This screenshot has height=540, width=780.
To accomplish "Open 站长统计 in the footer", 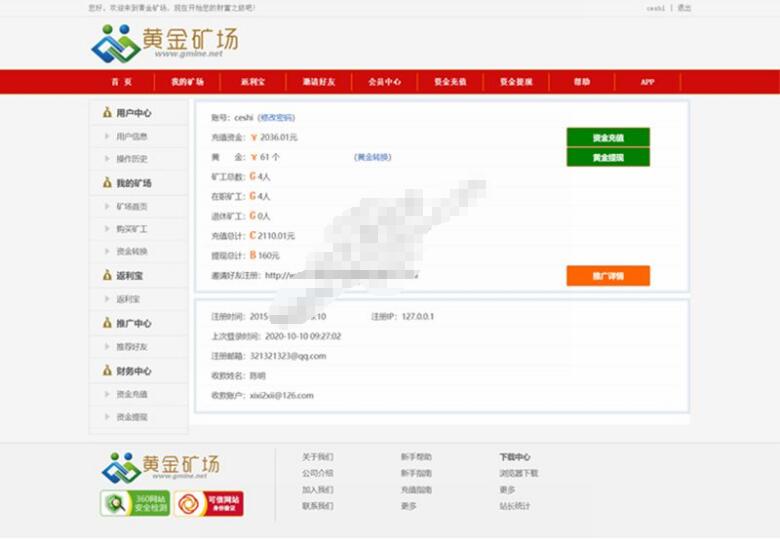I will [515, 506].
